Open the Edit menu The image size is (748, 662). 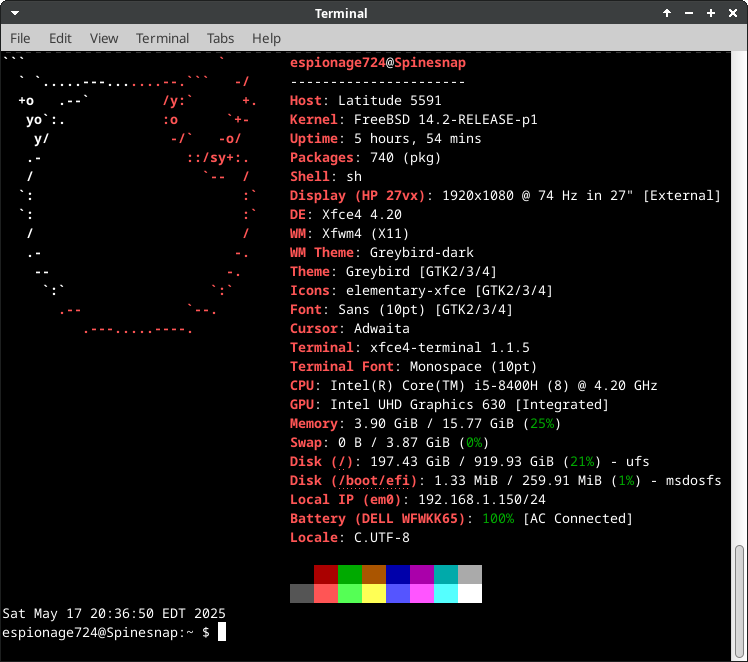tap(60, 38)
